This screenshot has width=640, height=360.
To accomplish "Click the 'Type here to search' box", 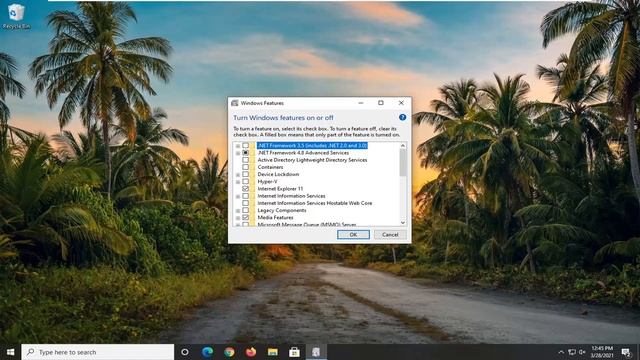I will [x=98, y=352].
